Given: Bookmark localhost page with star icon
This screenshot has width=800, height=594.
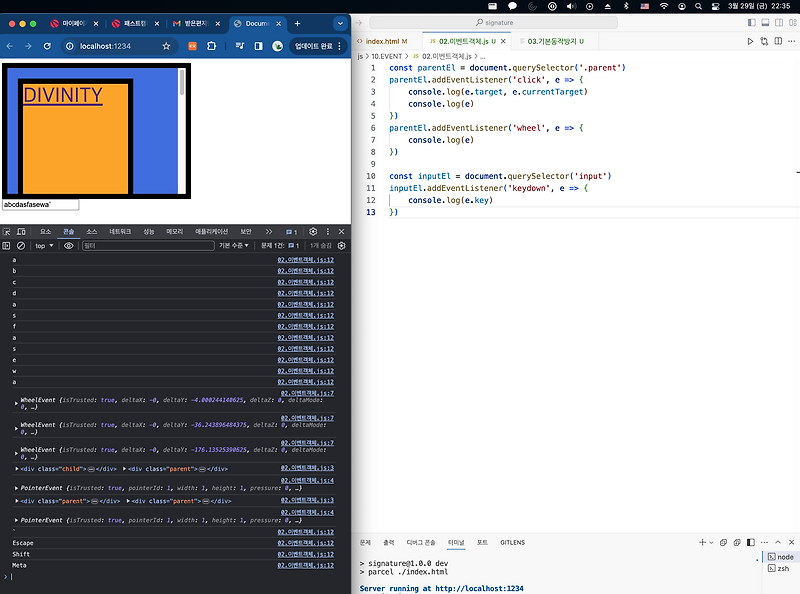Looking at the screenshot, I should pyautogui.click(x=166, y=46).
